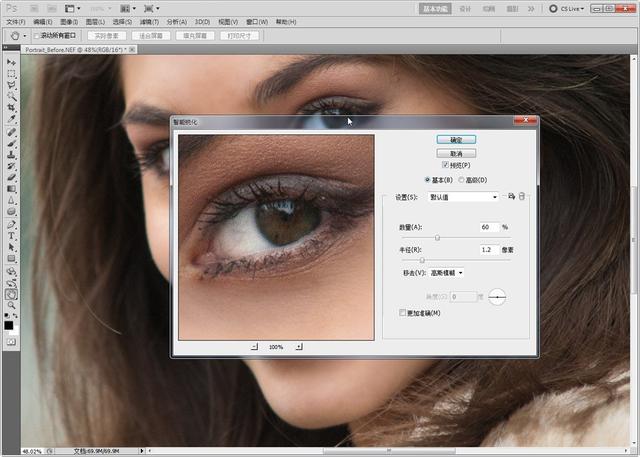The width and height of the screenshot is (640, 457).
Task: Click the delete settings trash icon
Action: pos(522,197)
